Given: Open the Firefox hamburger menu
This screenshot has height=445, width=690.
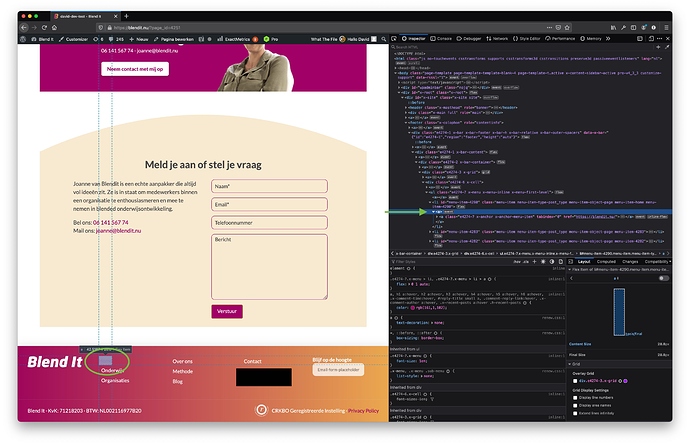Looking at the screenshot, I should click(666, 27).
